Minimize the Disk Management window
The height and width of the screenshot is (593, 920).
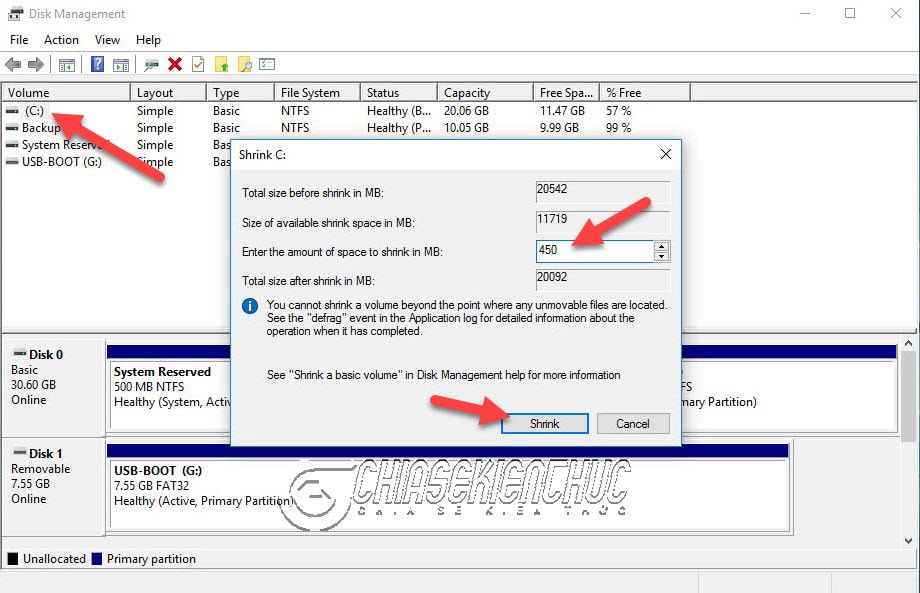(x=805, y=13)
